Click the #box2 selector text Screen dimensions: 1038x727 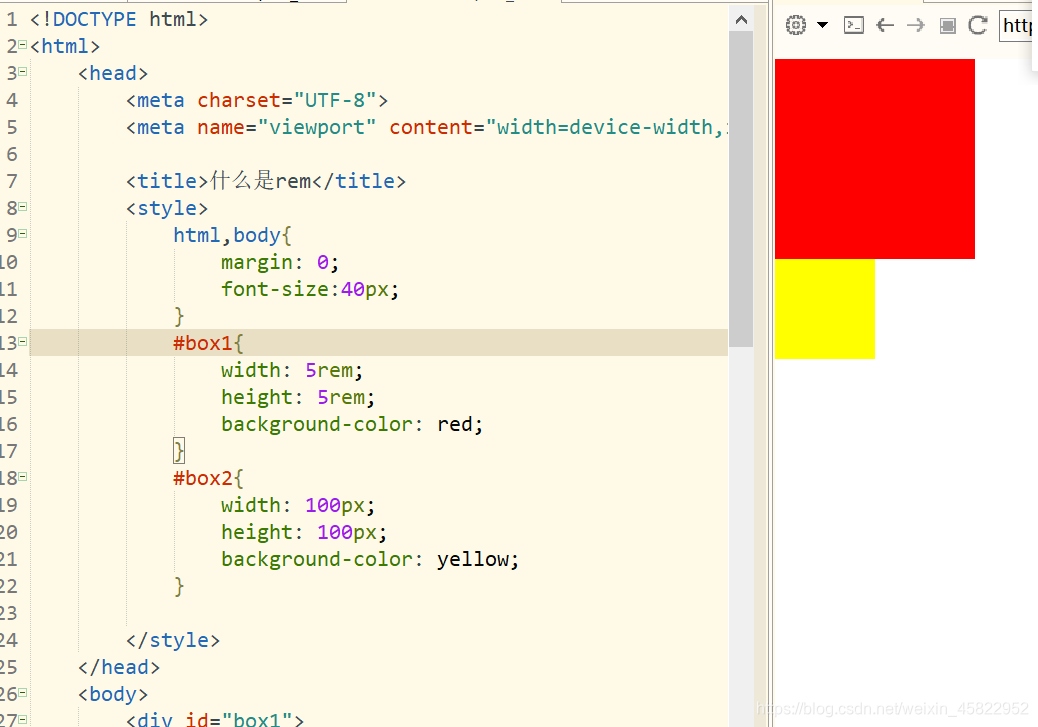pyautogui.click(x=203, y=478)
